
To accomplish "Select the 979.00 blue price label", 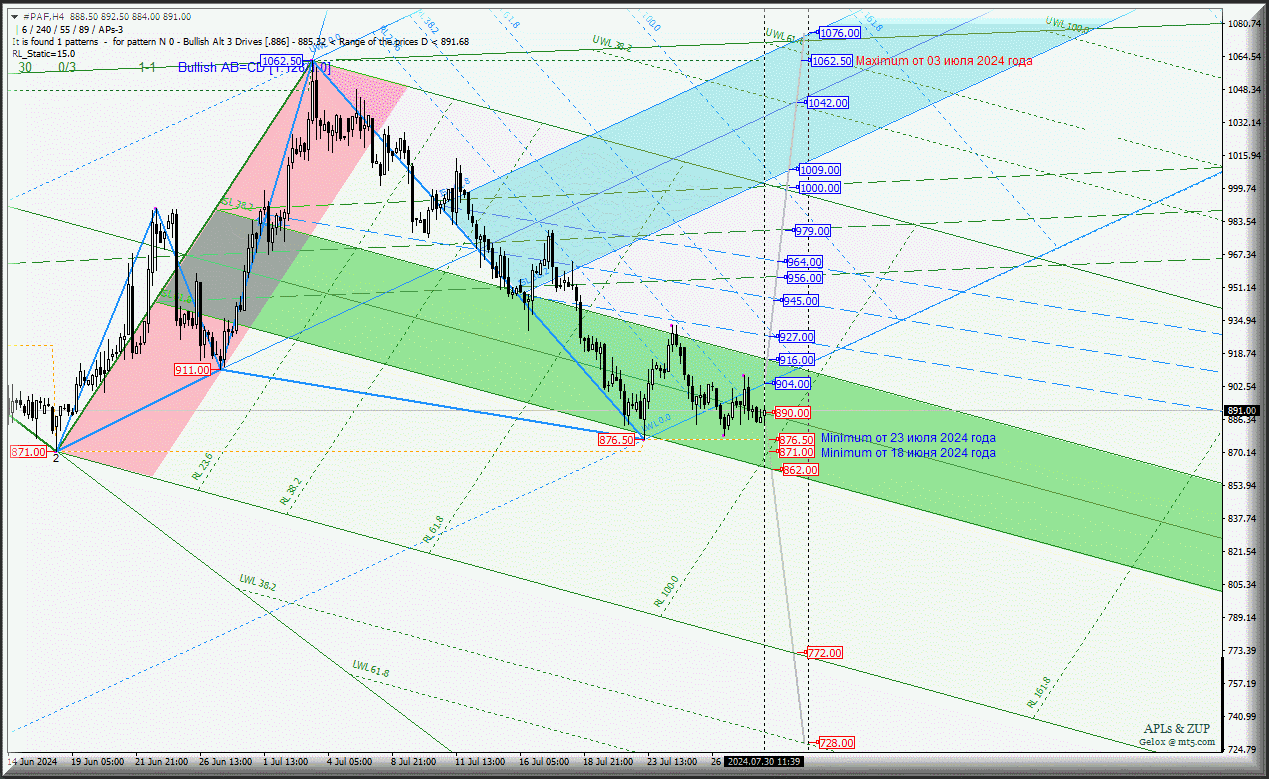I will click(x=812, y=231).
